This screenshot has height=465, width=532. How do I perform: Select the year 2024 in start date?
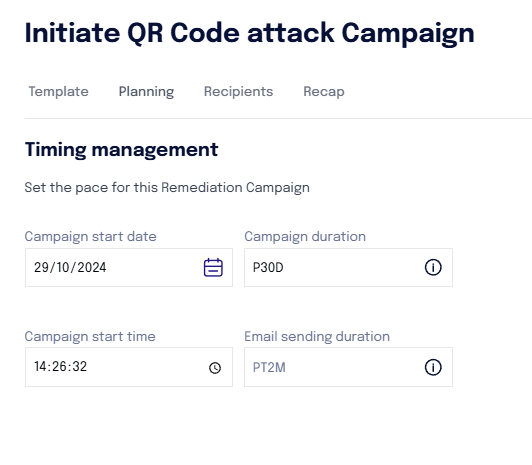click(x=92, y=268)
